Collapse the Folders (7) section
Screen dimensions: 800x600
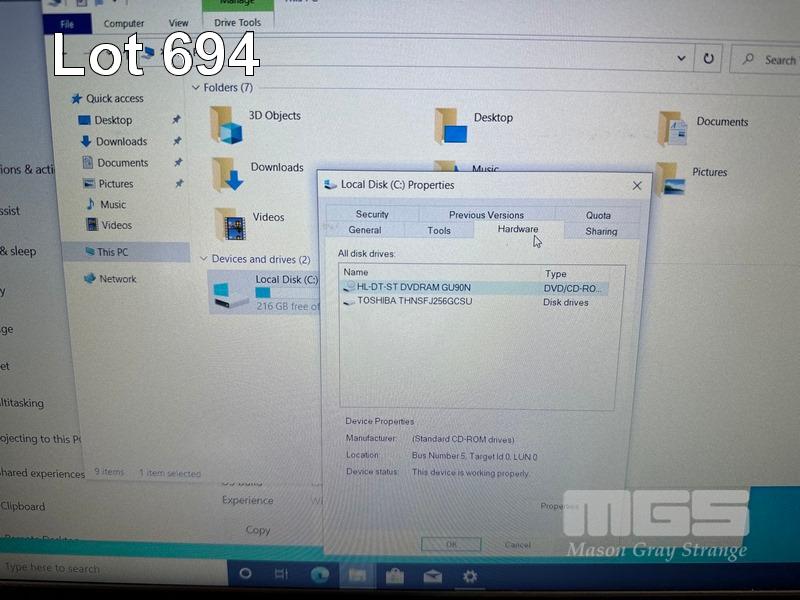[196, 88]
